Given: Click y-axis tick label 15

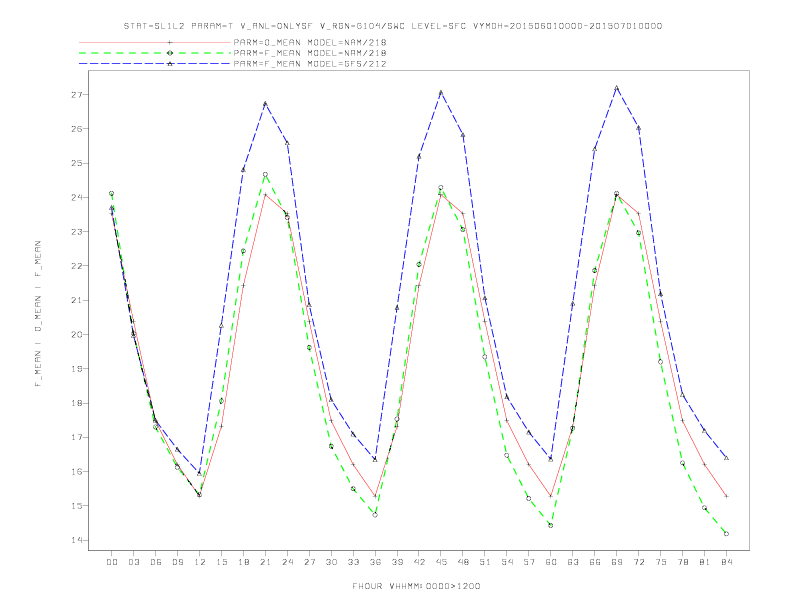Looking at the screenshot, I should click(x=77, y=506).
